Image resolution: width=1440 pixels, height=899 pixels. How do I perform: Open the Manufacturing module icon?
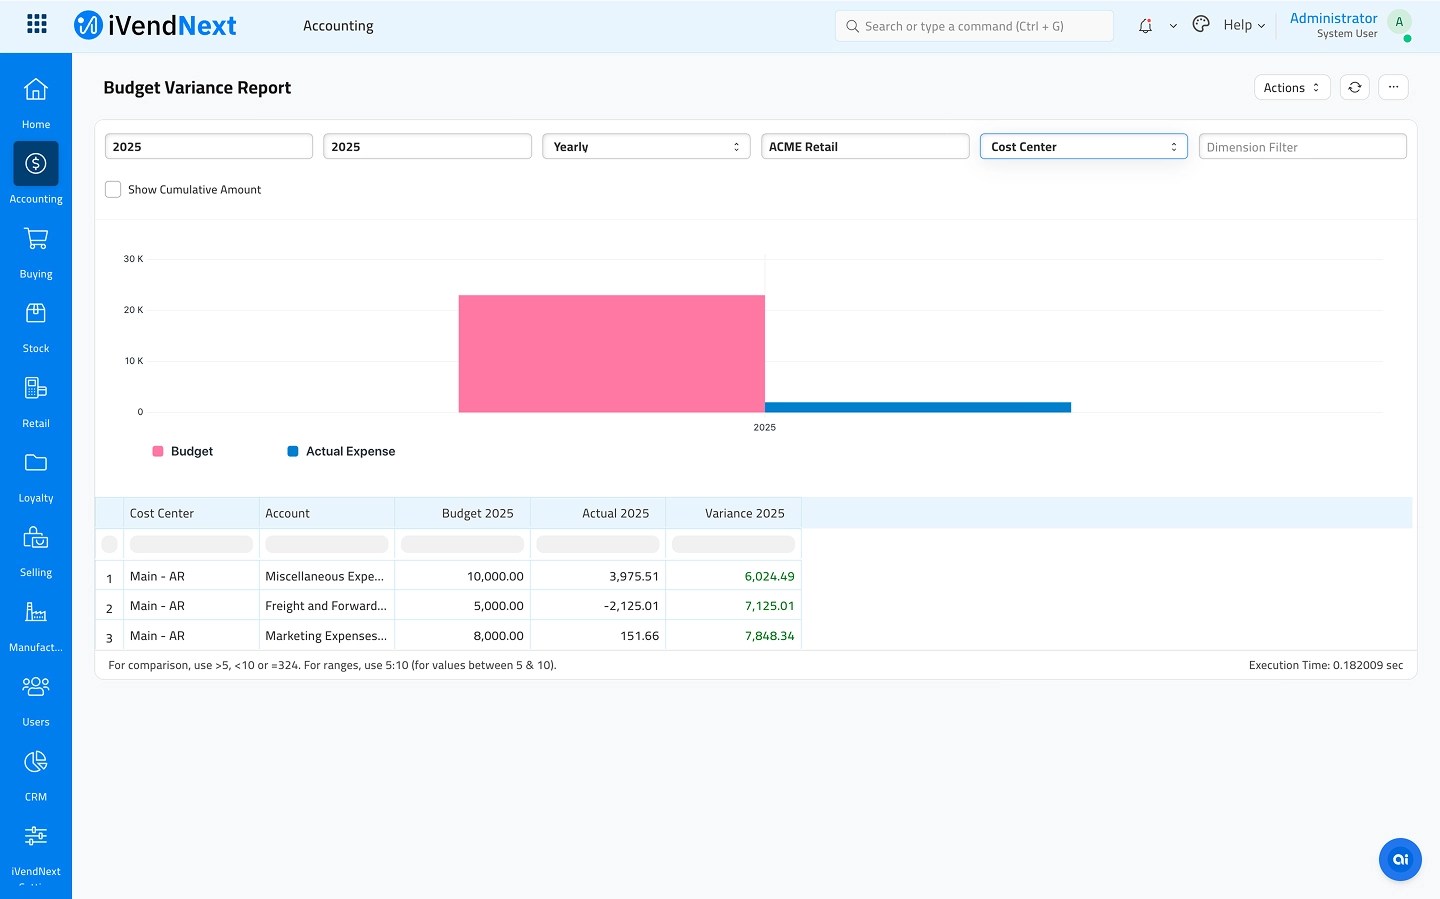tap(36, 612)
